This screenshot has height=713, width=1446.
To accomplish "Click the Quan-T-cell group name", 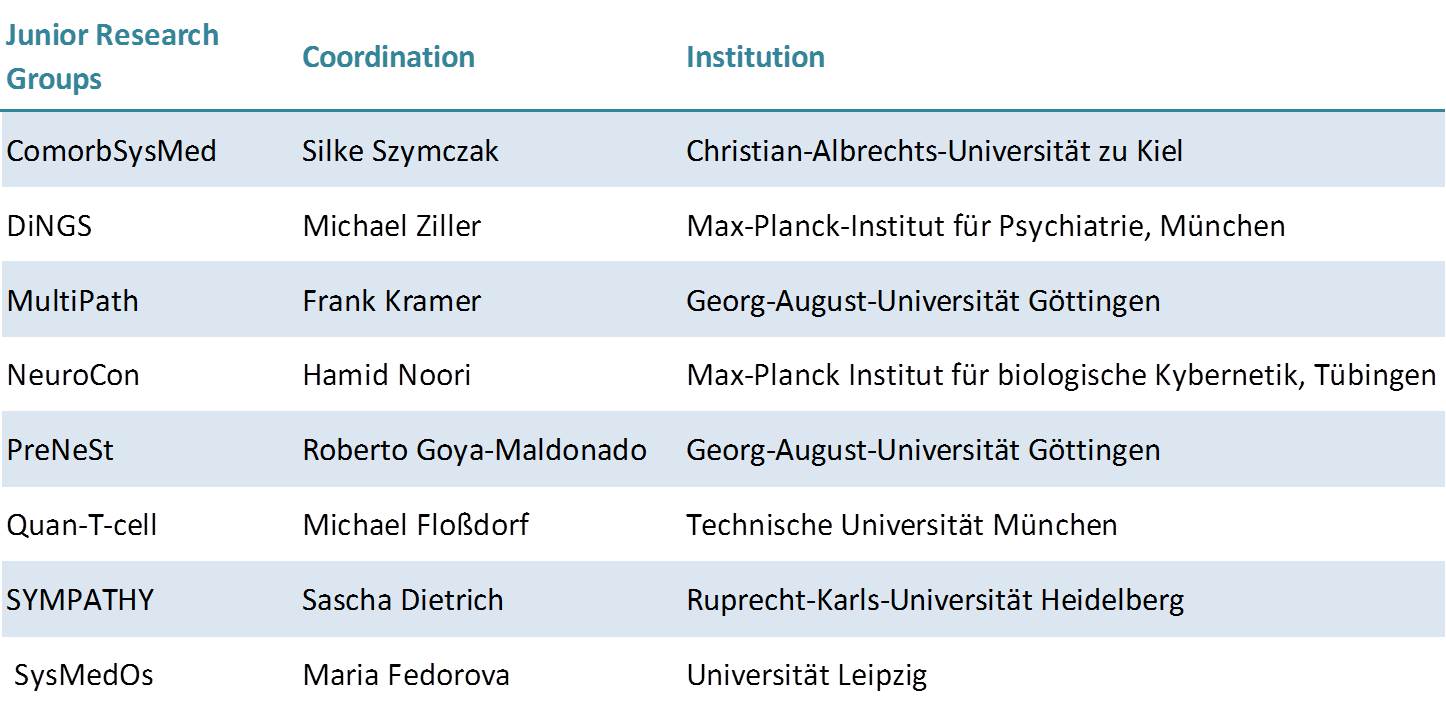I will tap(82, 525).
